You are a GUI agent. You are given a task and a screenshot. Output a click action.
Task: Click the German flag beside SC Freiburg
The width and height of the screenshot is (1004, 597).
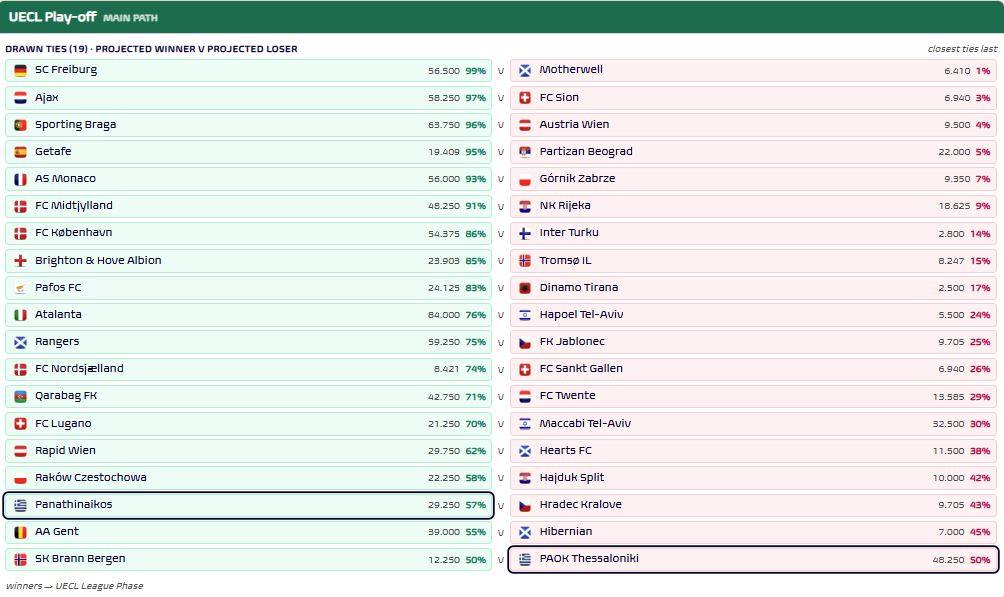pyautogui.click(x=20, y=70)
